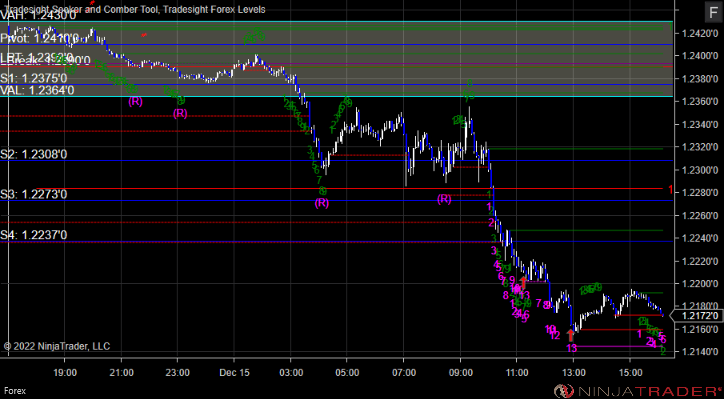Click the 1.2260'0 price axis label
Viewport: 724px width, 399px height.
pyautogui.click(x=700, y=215)
